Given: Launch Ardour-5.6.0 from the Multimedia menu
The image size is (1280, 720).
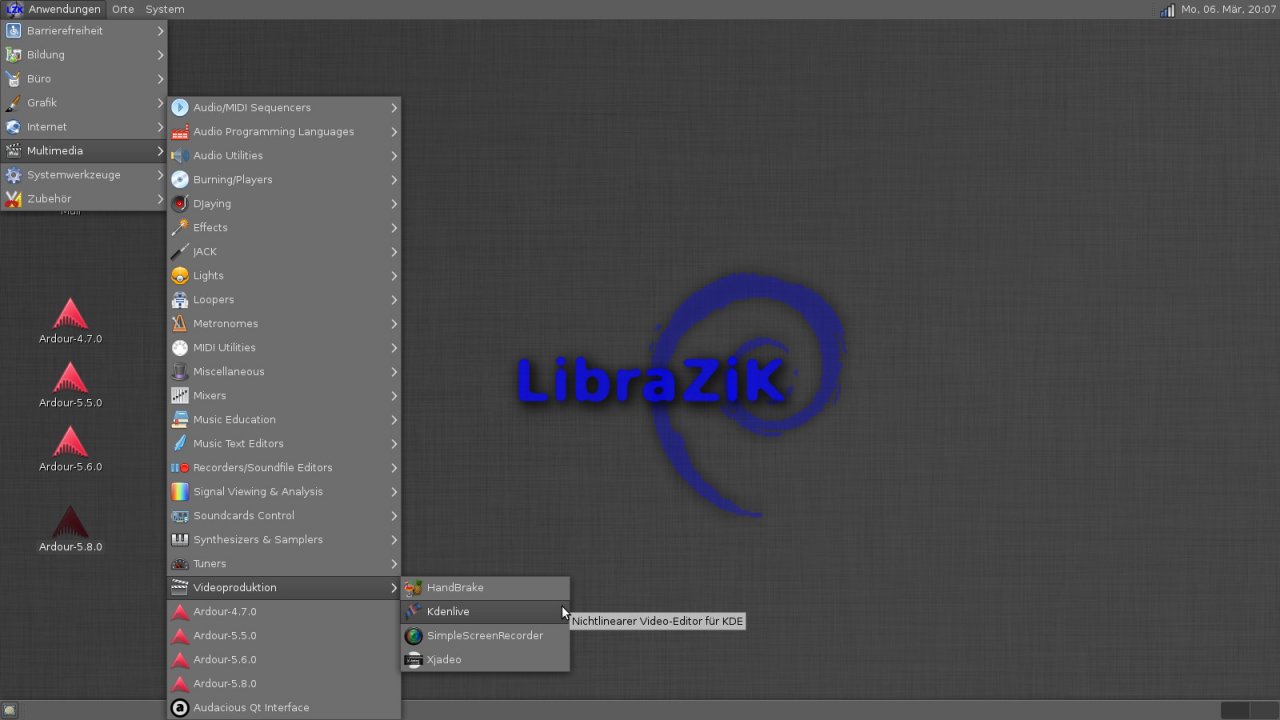Looking at the screenshot, I should (284, 660).
